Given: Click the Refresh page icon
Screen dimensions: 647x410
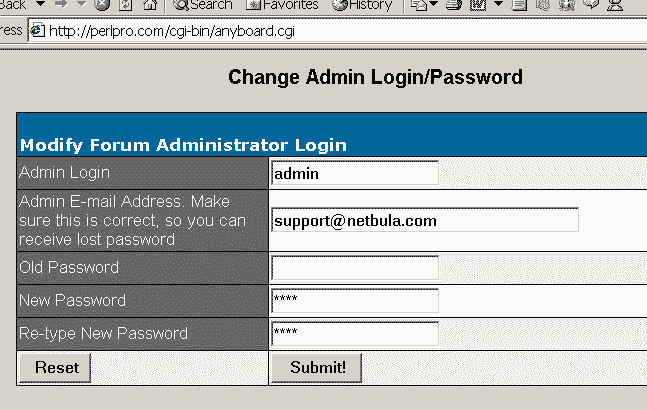Looking at the screenshot, I should pyautogui.click(x=125, y=5).
